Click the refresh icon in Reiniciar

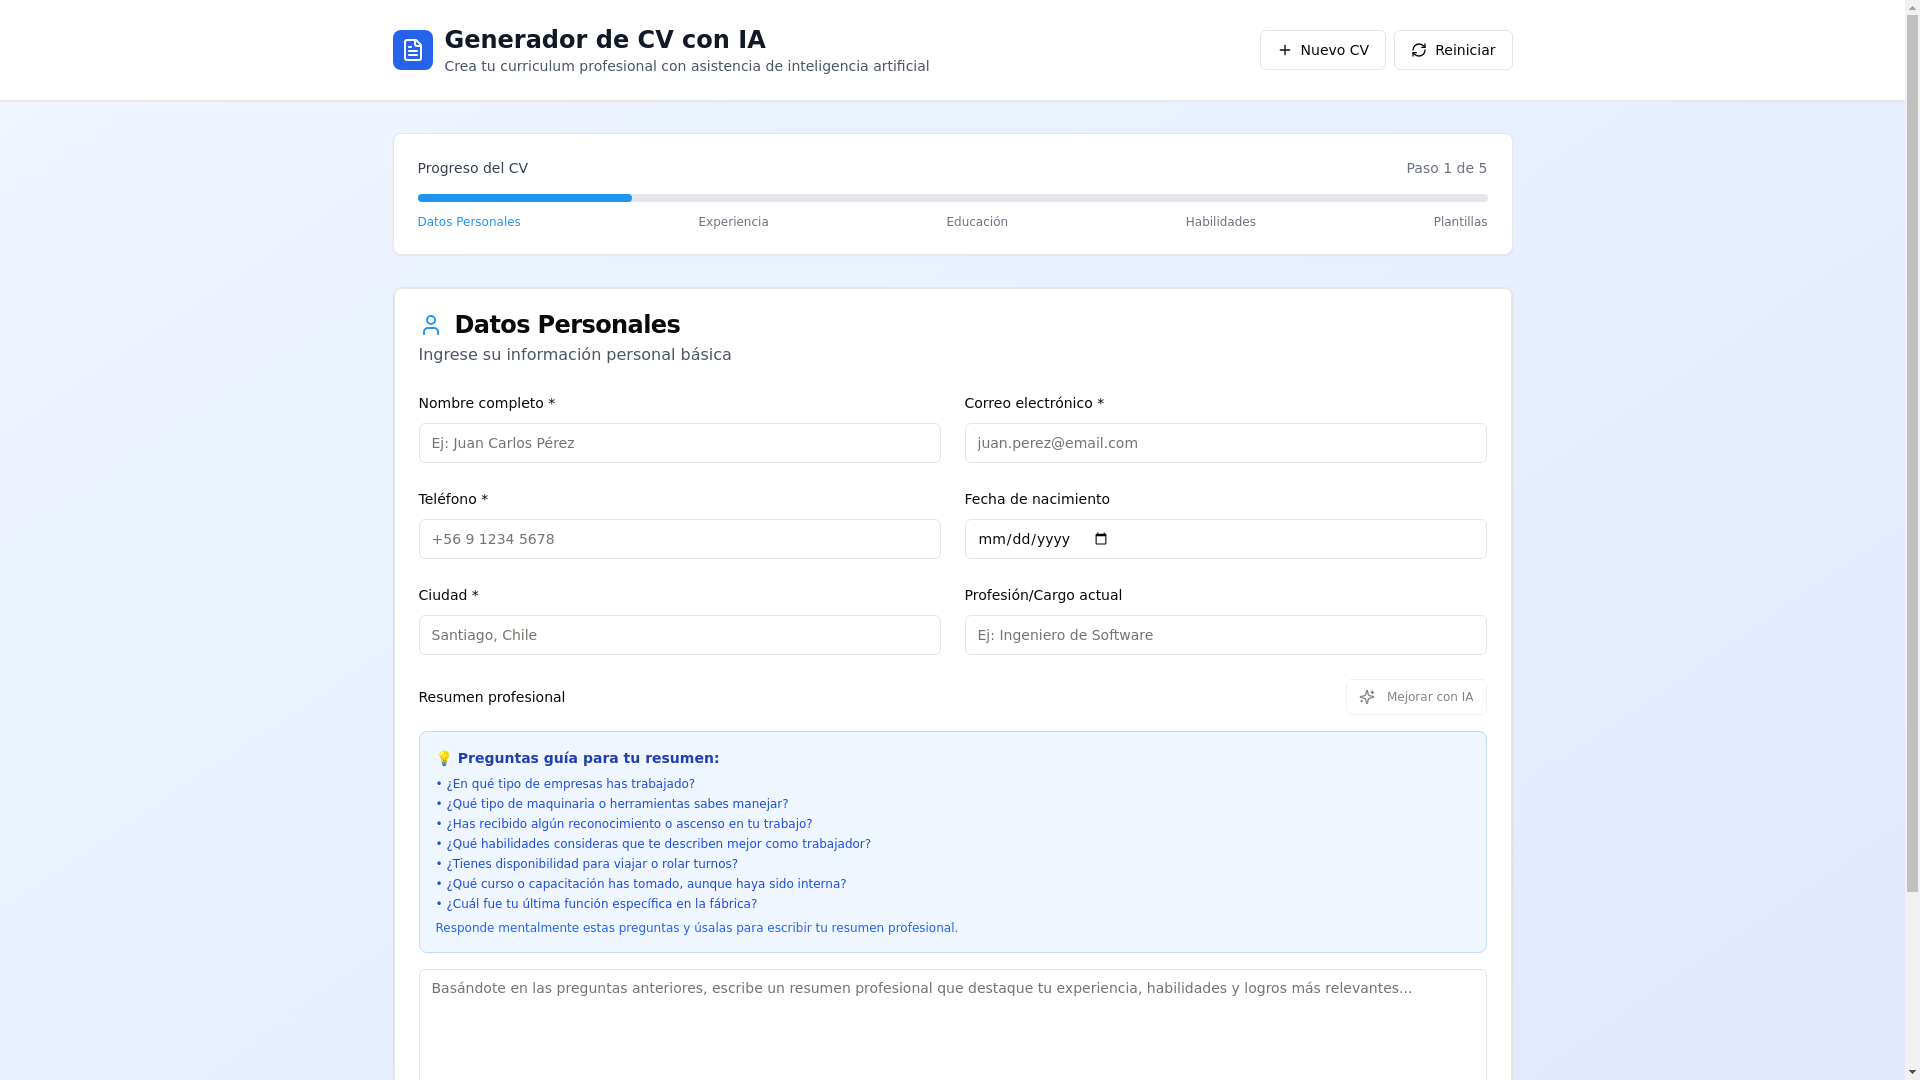[x=1419, y=50]
